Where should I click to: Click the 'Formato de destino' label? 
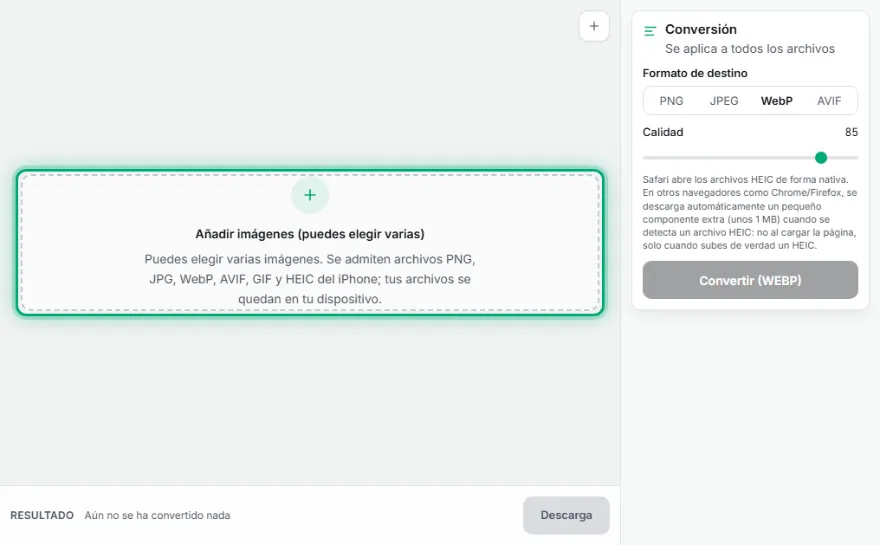point(695,74)
